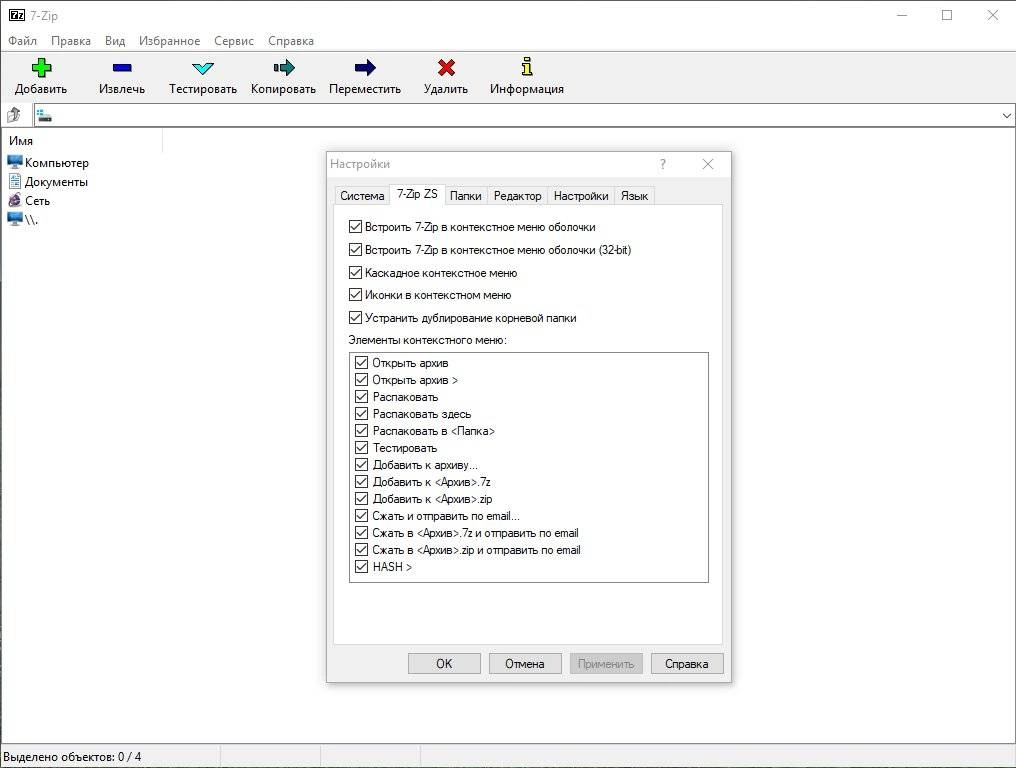Image resolution: width=1016 pixels, height=768 pixels.
Task: Click the Тестировать checkmark icon
Action: [x=203, y=68]
